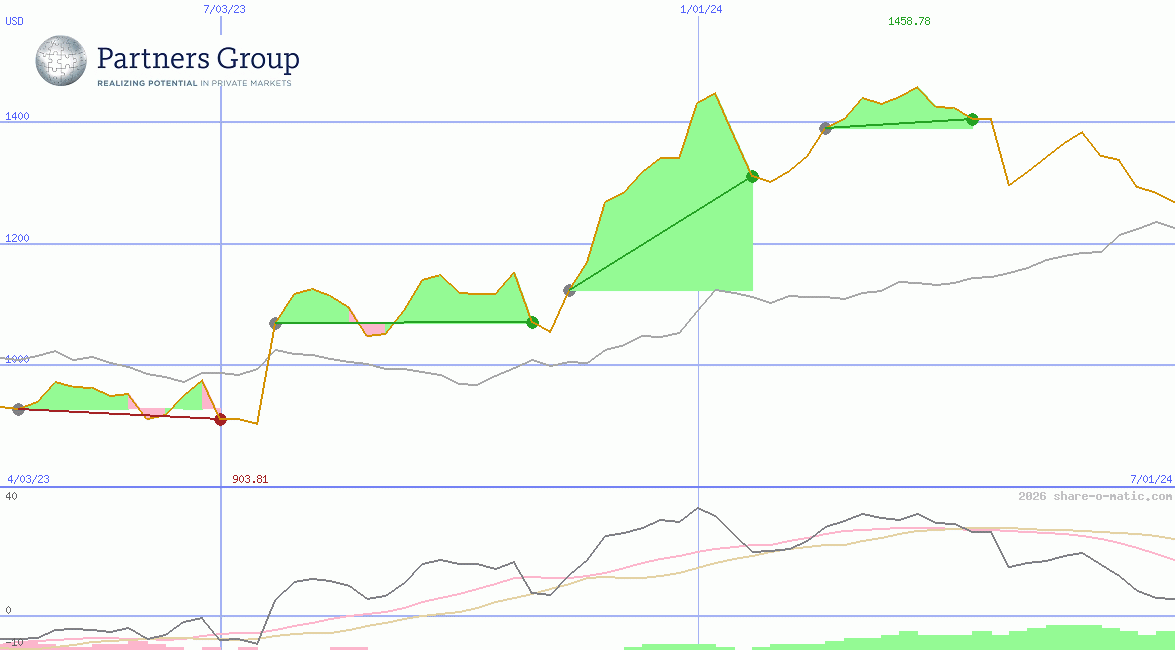Select the green marker at the 1400 trendline end
Viewport: 1175px width, 650px height.
click(972, 120)
